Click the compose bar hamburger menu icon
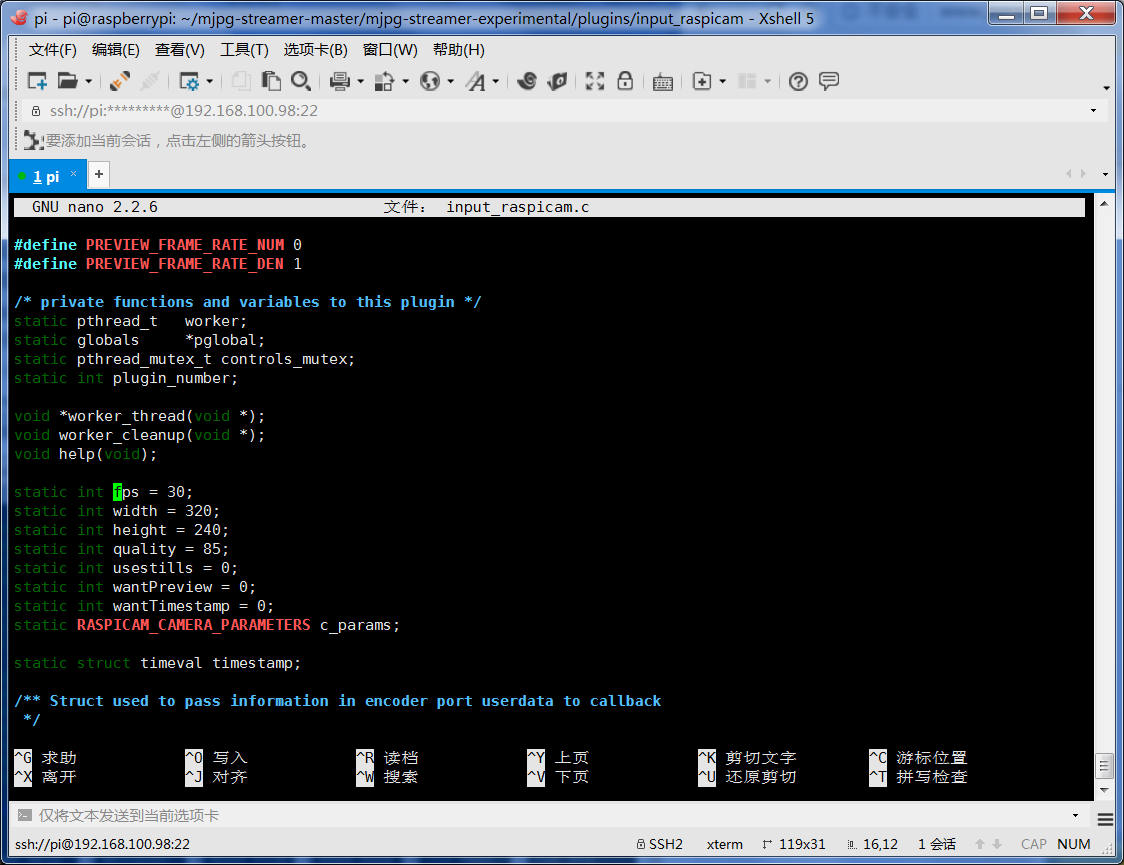This screenshot has width=1124, height=865. coord(1105,819)
